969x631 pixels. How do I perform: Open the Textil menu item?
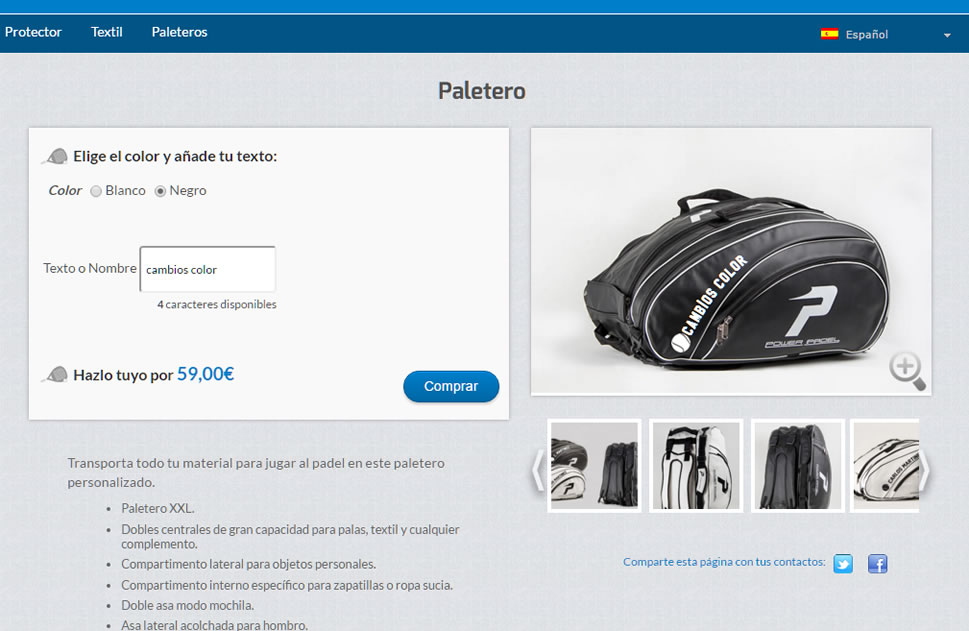(107, 32)
